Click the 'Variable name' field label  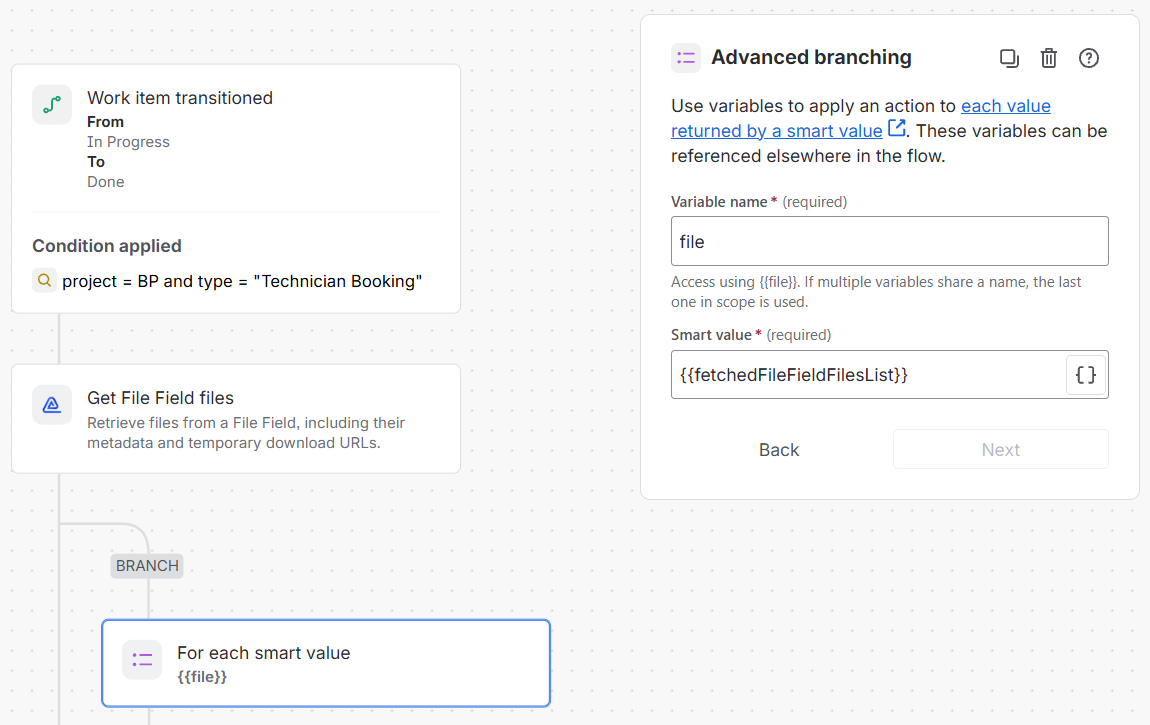point(719,202)
